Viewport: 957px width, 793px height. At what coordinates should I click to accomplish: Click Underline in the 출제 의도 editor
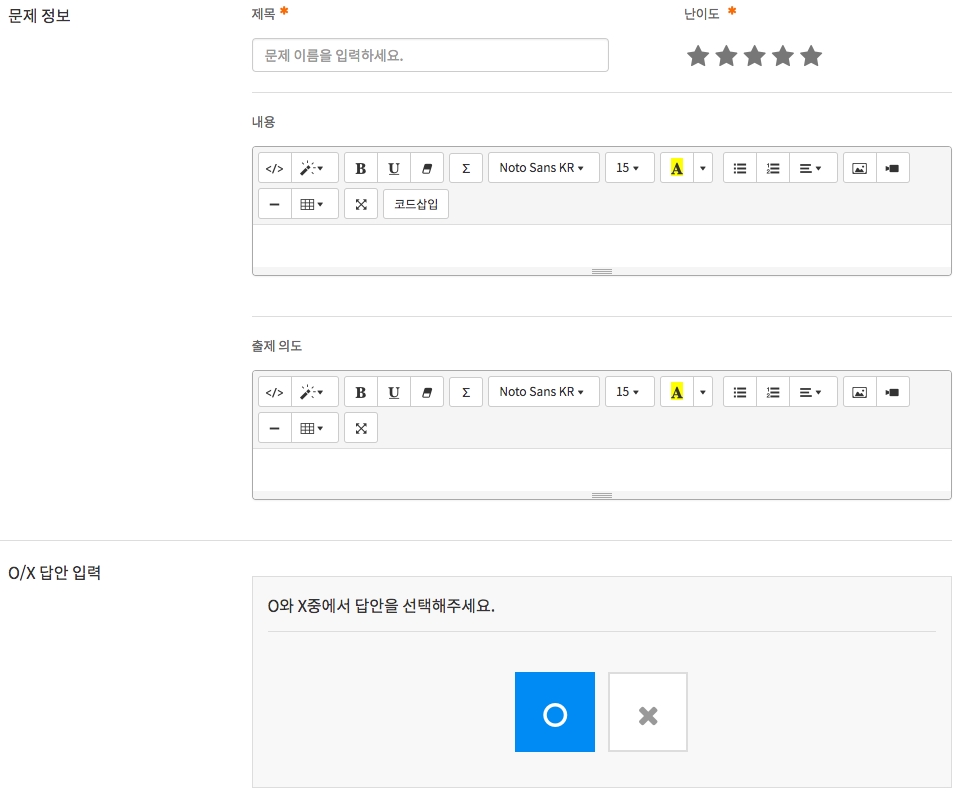click(x=394, y=392)
